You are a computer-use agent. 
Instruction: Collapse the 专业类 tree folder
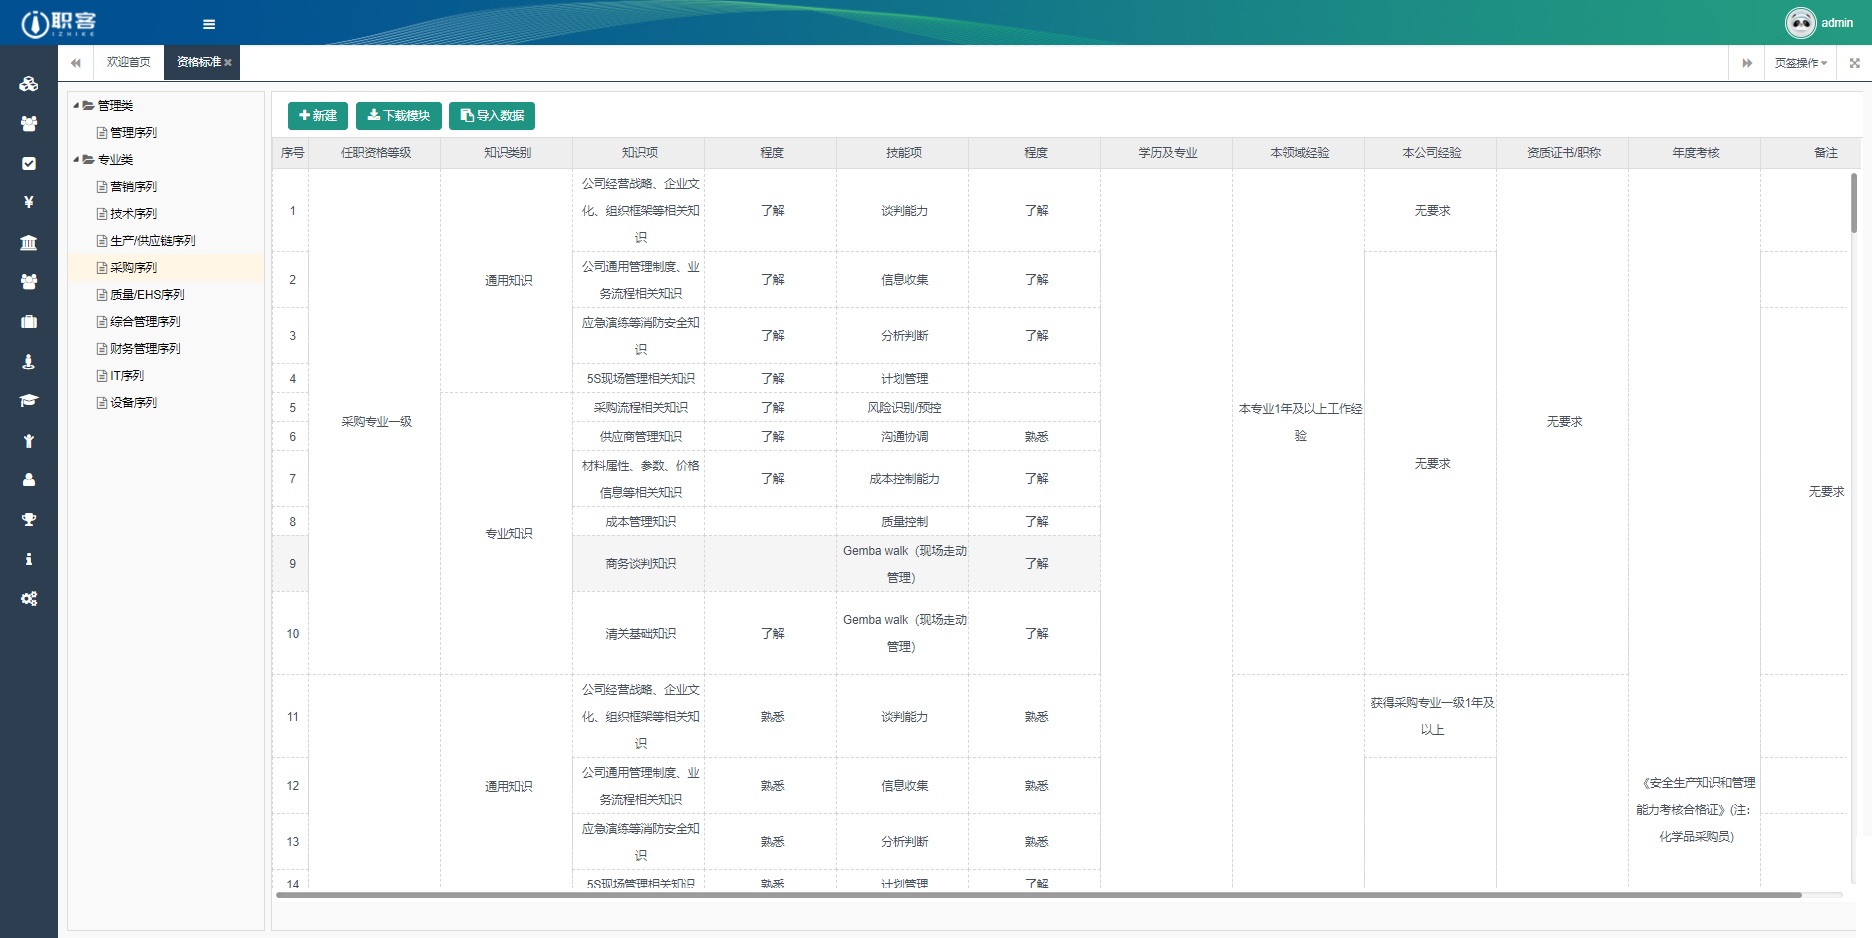[76, 159]
